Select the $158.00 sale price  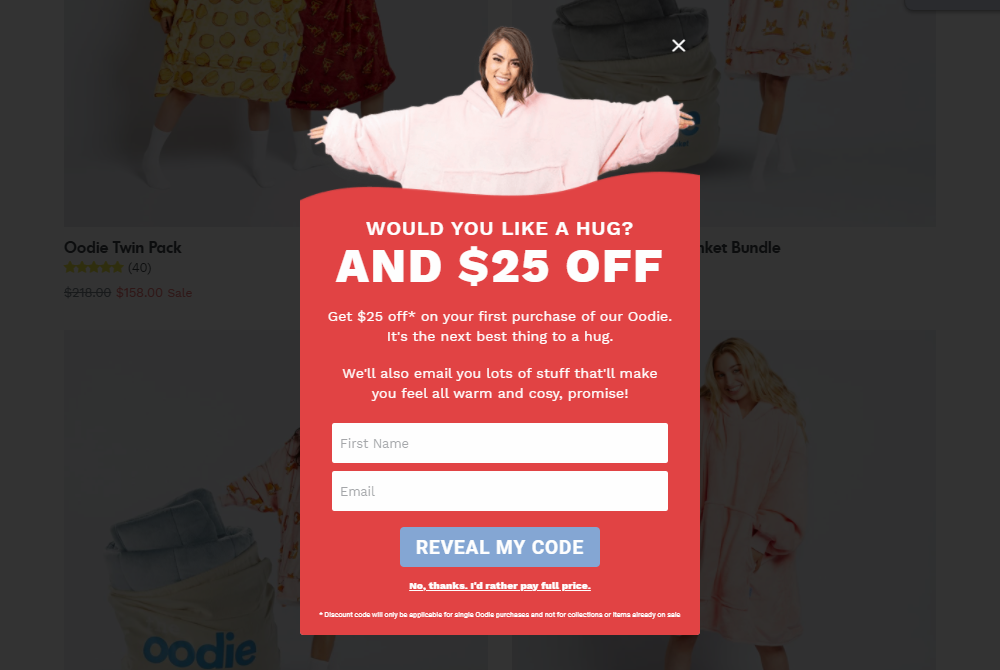(139, 293)
